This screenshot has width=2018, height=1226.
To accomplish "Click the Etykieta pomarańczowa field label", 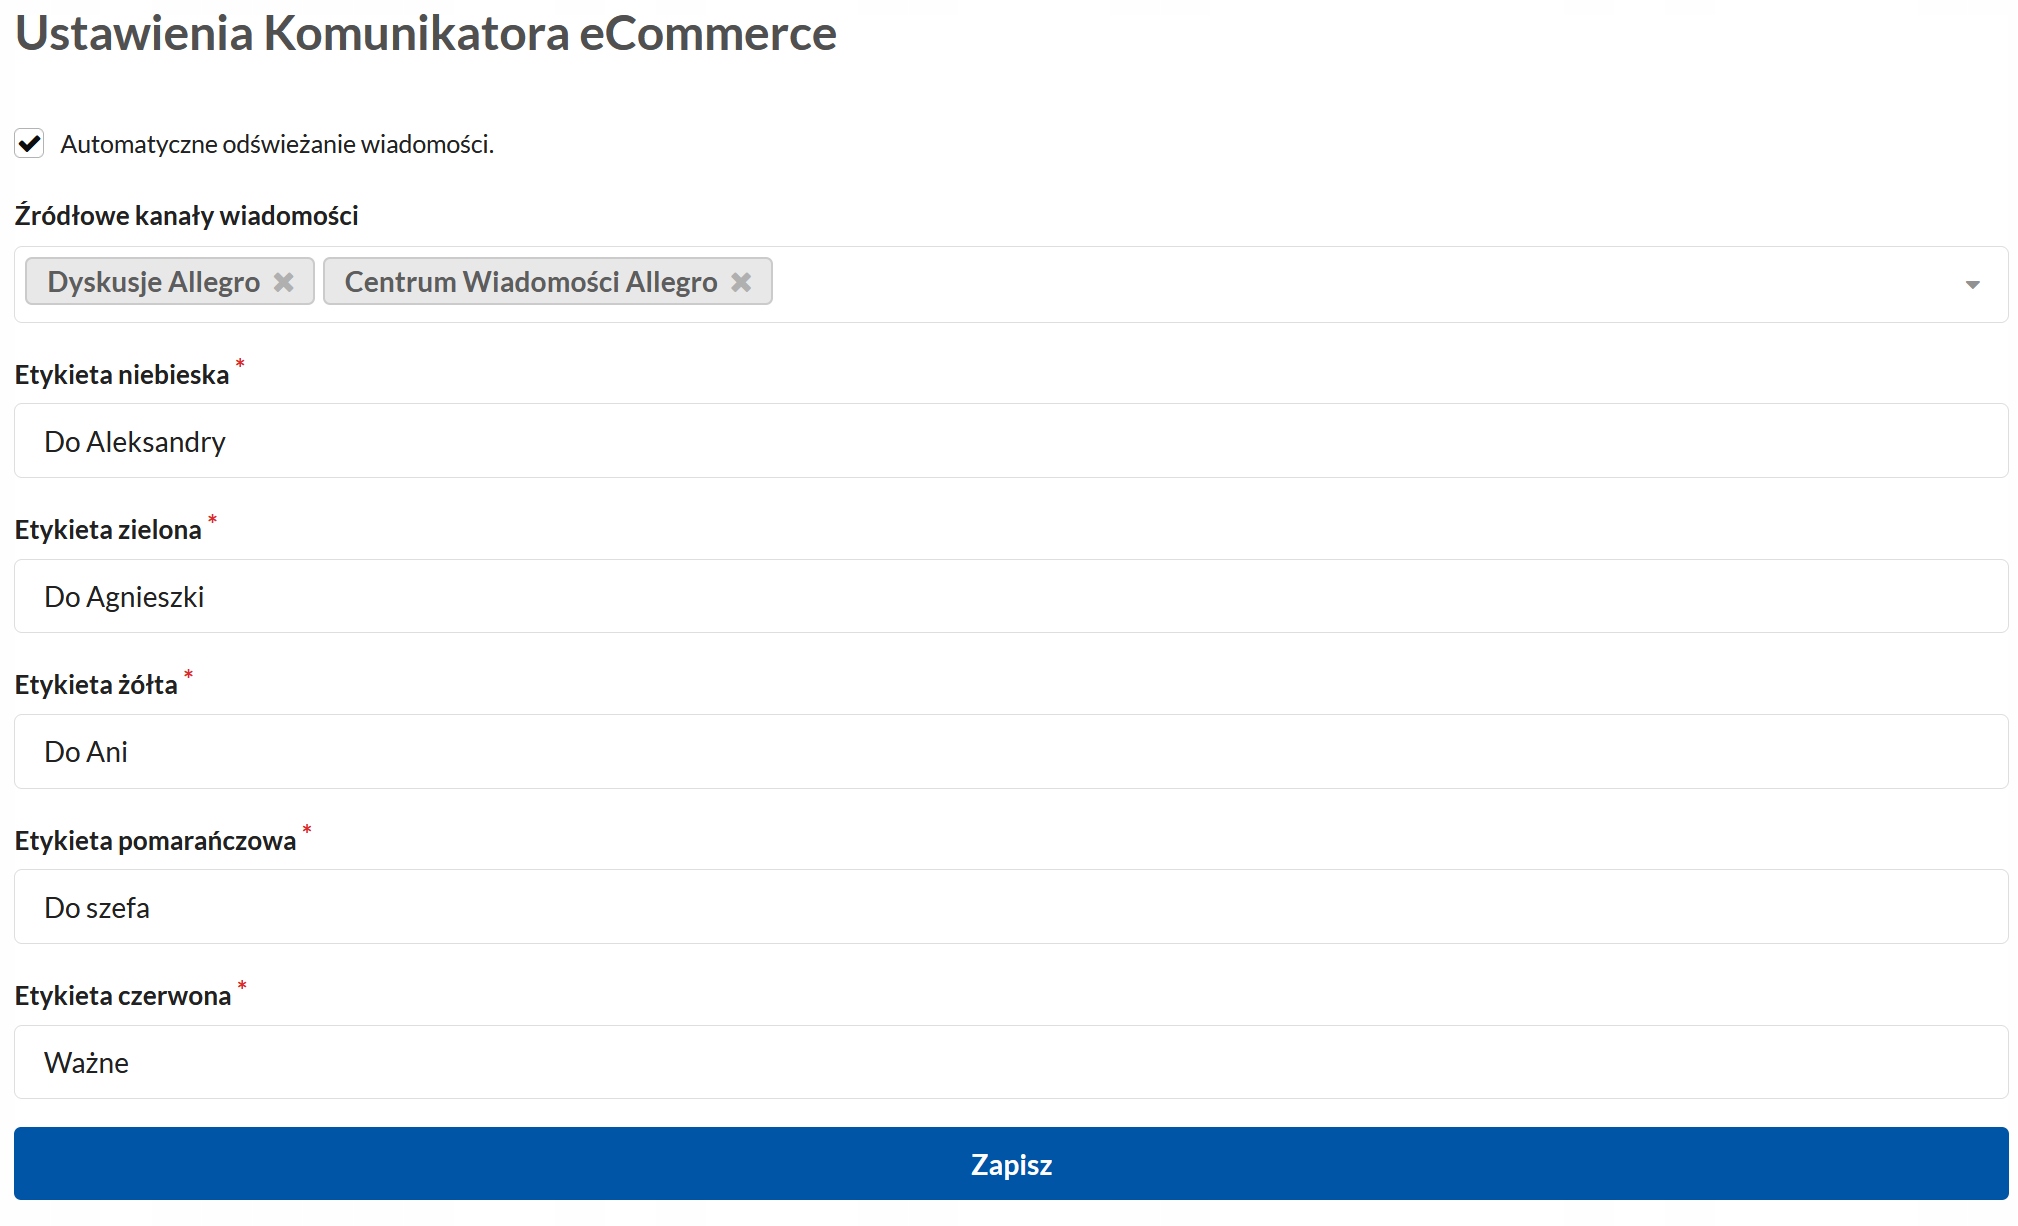I will pos(155,841).
